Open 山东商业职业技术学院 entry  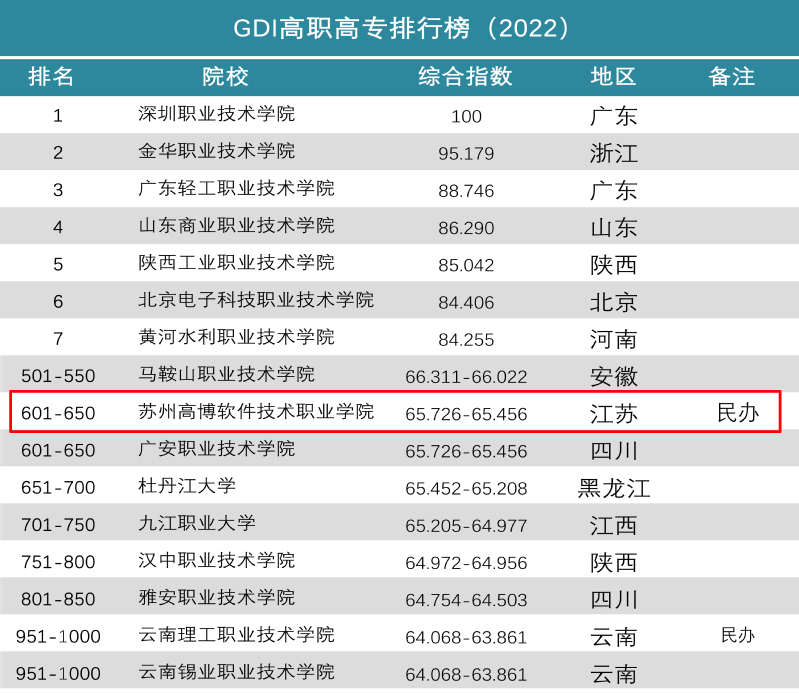[236, 226]
